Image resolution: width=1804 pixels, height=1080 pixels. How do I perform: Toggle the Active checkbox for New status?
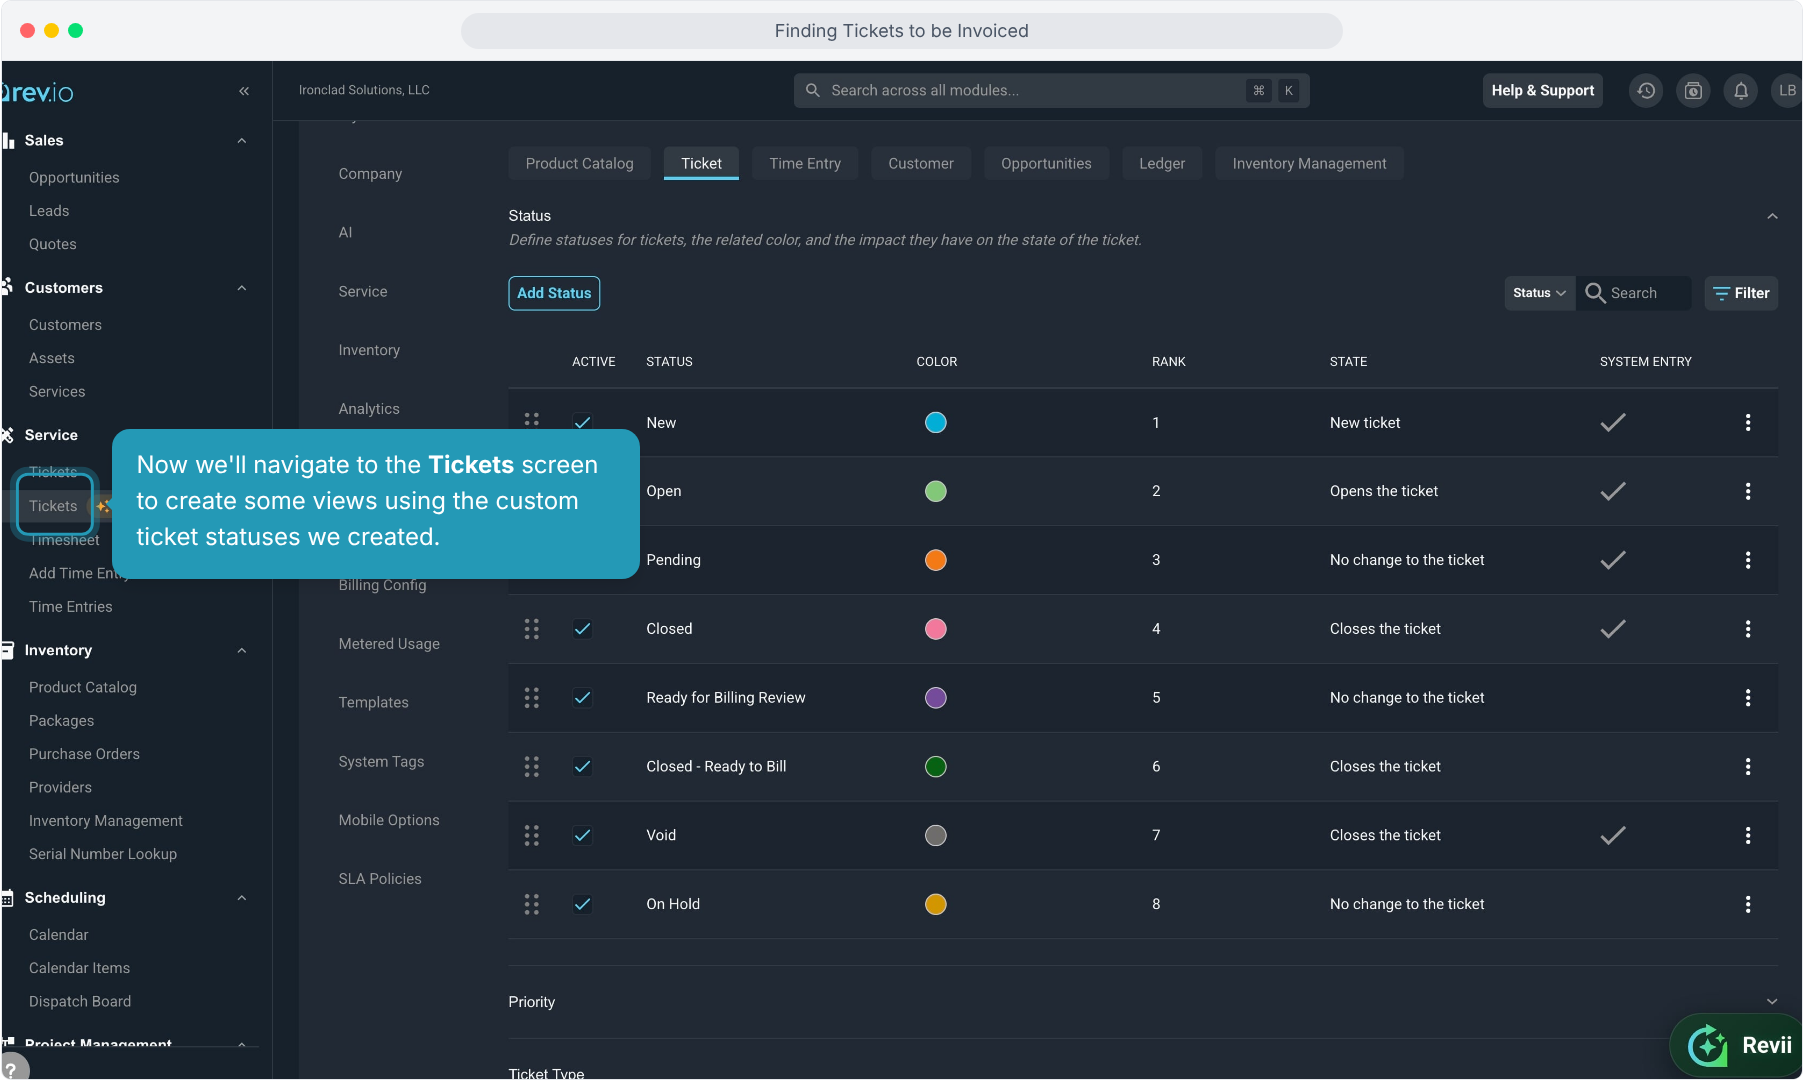582,422
